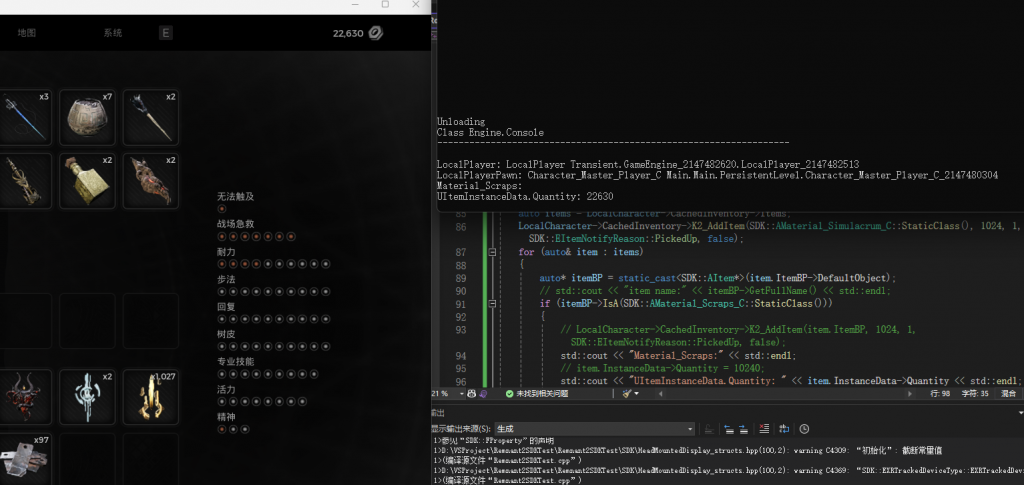Image resolution: width=1024 pixels, height=485 pixels.
Task: Click the code cleanup brush icon
Action: [x=626, y=394]
